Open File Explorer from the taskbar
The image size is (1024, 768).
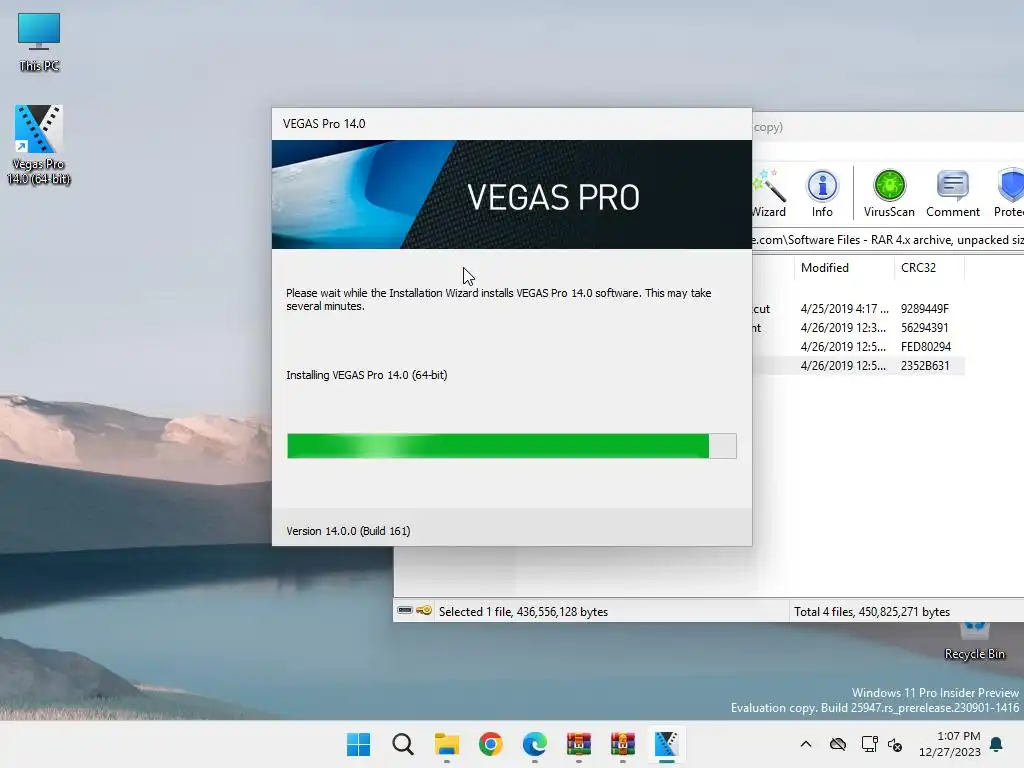coord(447,744)
